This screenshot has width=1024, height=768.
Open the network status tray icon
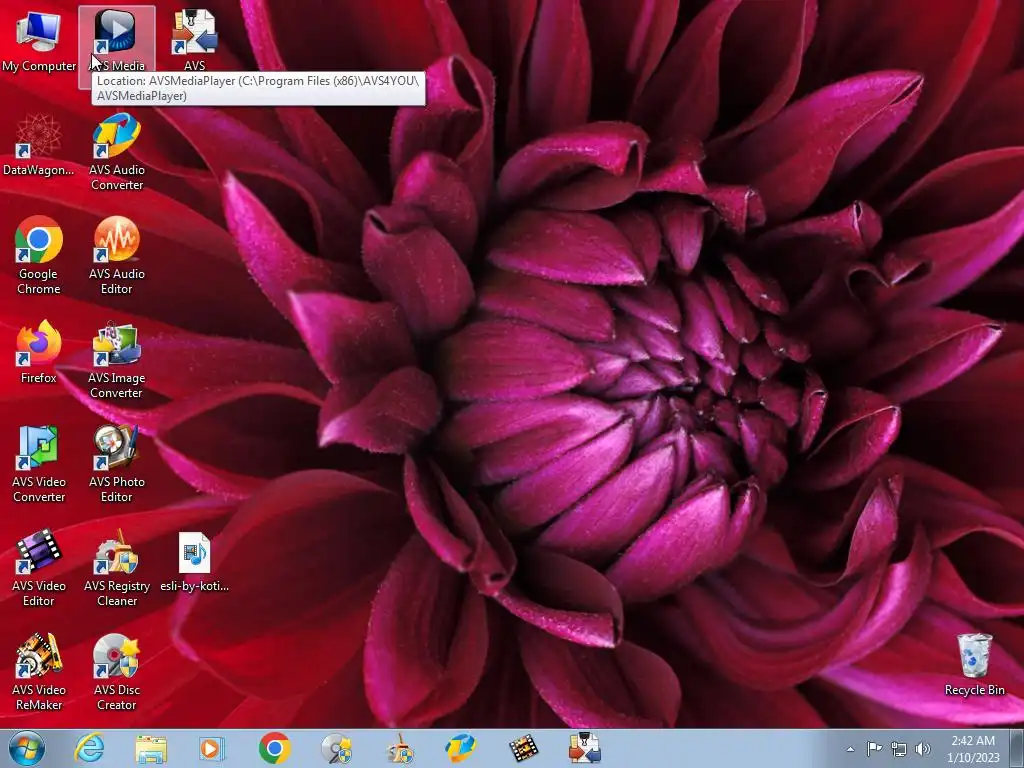click(x=899, y=749)
